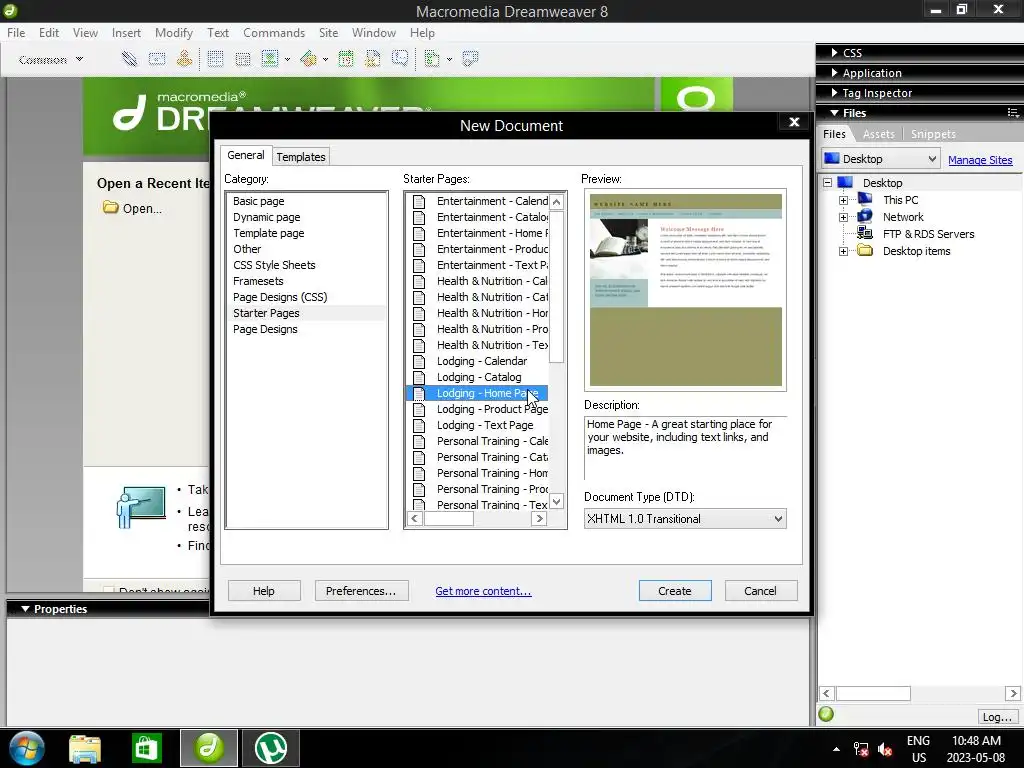
Task: Expand the Network tree node
Action: 843,217
